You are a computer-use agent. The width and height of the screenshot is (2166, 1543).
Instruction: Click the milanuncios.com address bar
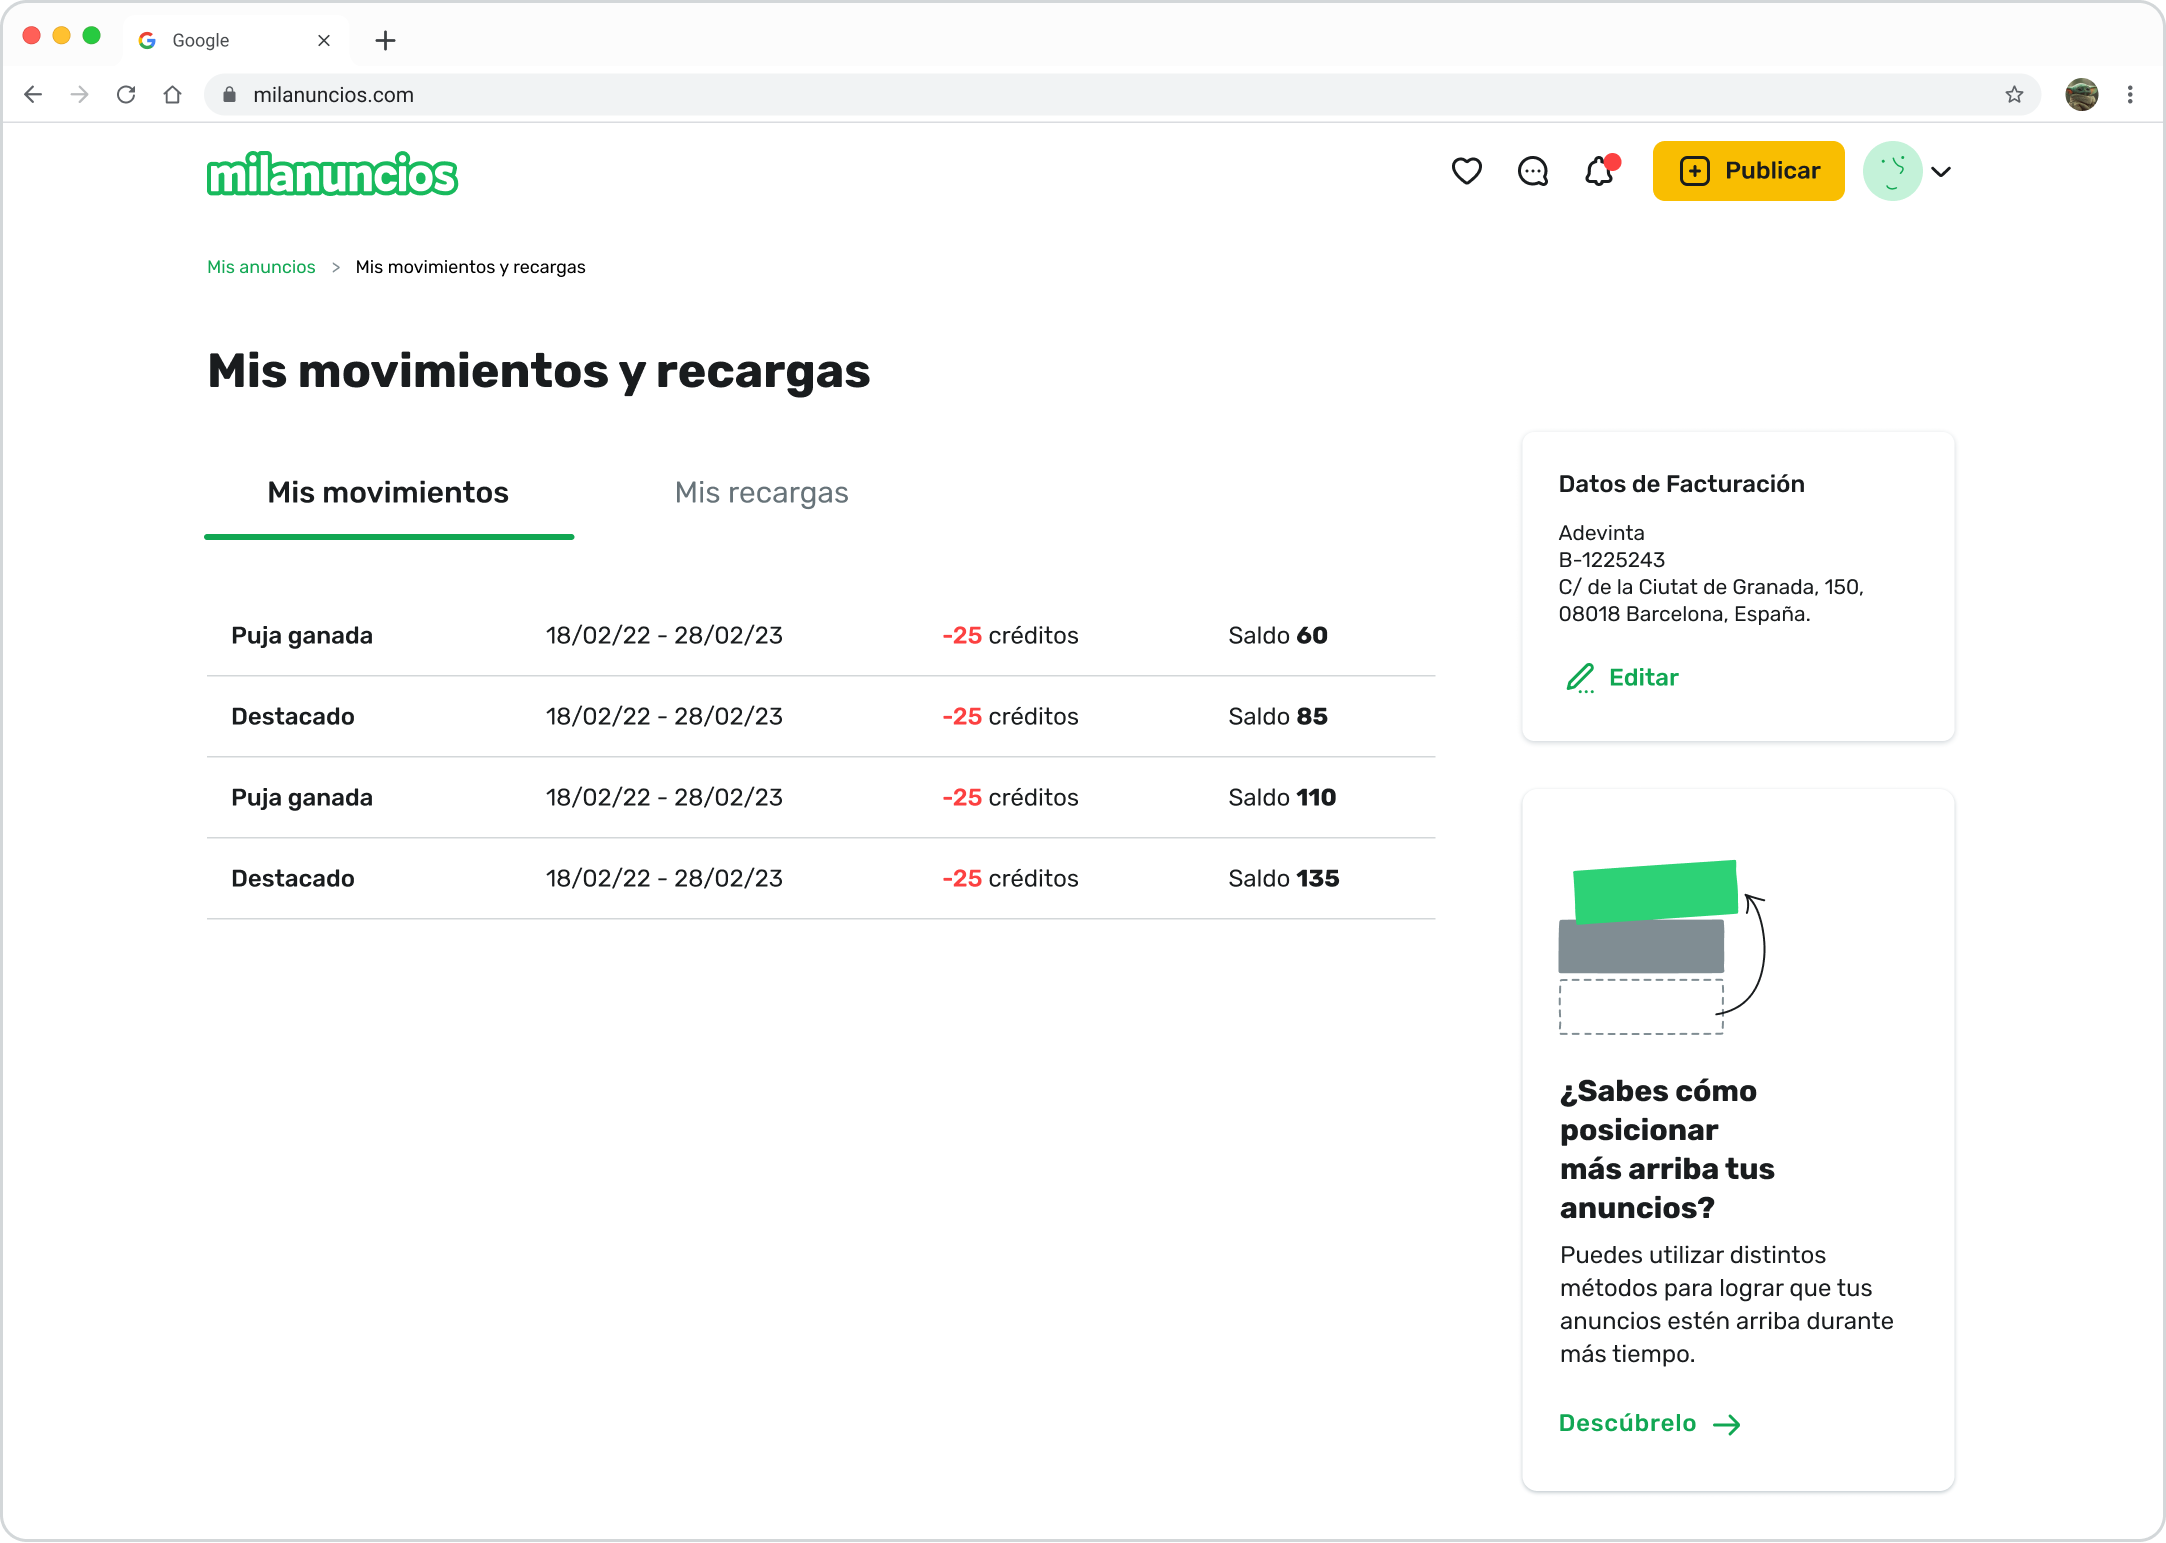1122,94
